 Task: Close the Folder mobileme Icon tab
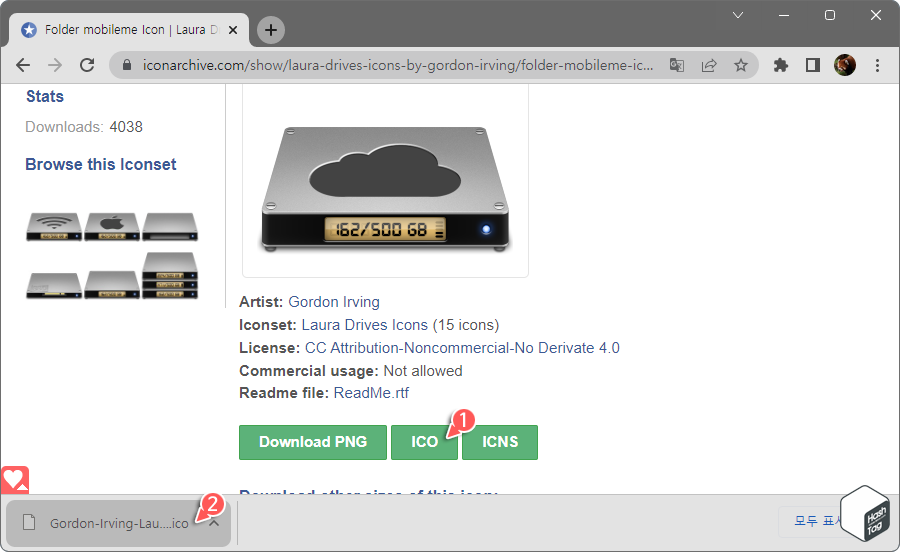click(x=233, y=30)
